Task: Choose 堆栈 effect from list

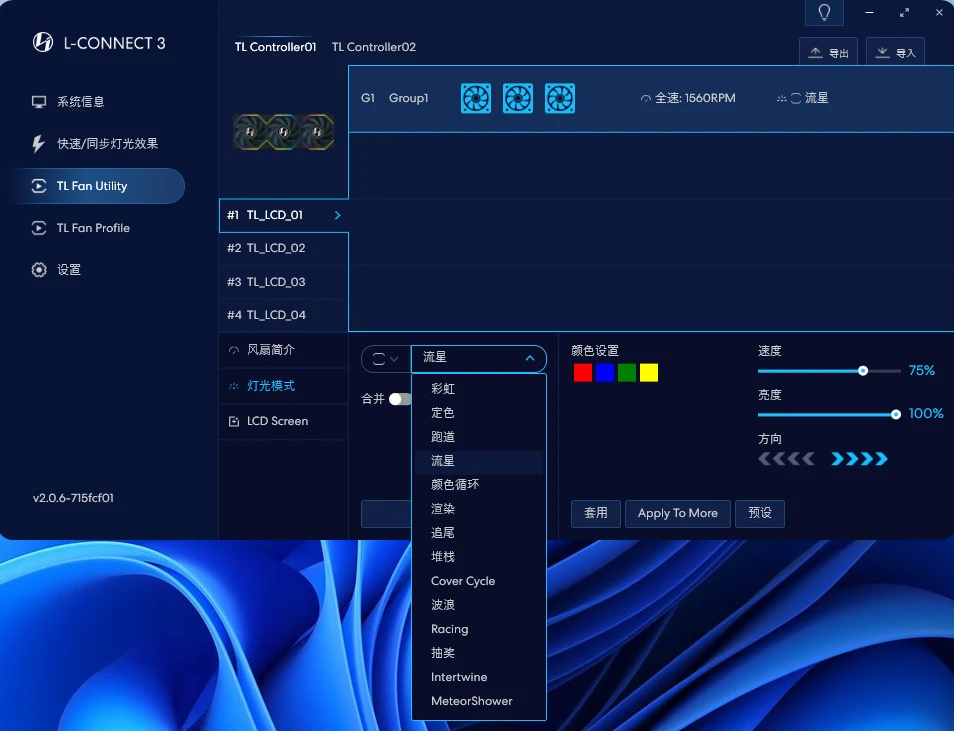Action: point(479,557)
